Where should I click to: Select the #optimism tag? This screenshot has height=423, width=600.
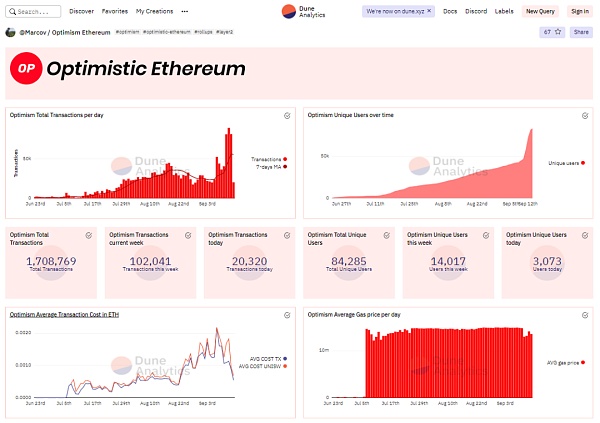[127, 32]
